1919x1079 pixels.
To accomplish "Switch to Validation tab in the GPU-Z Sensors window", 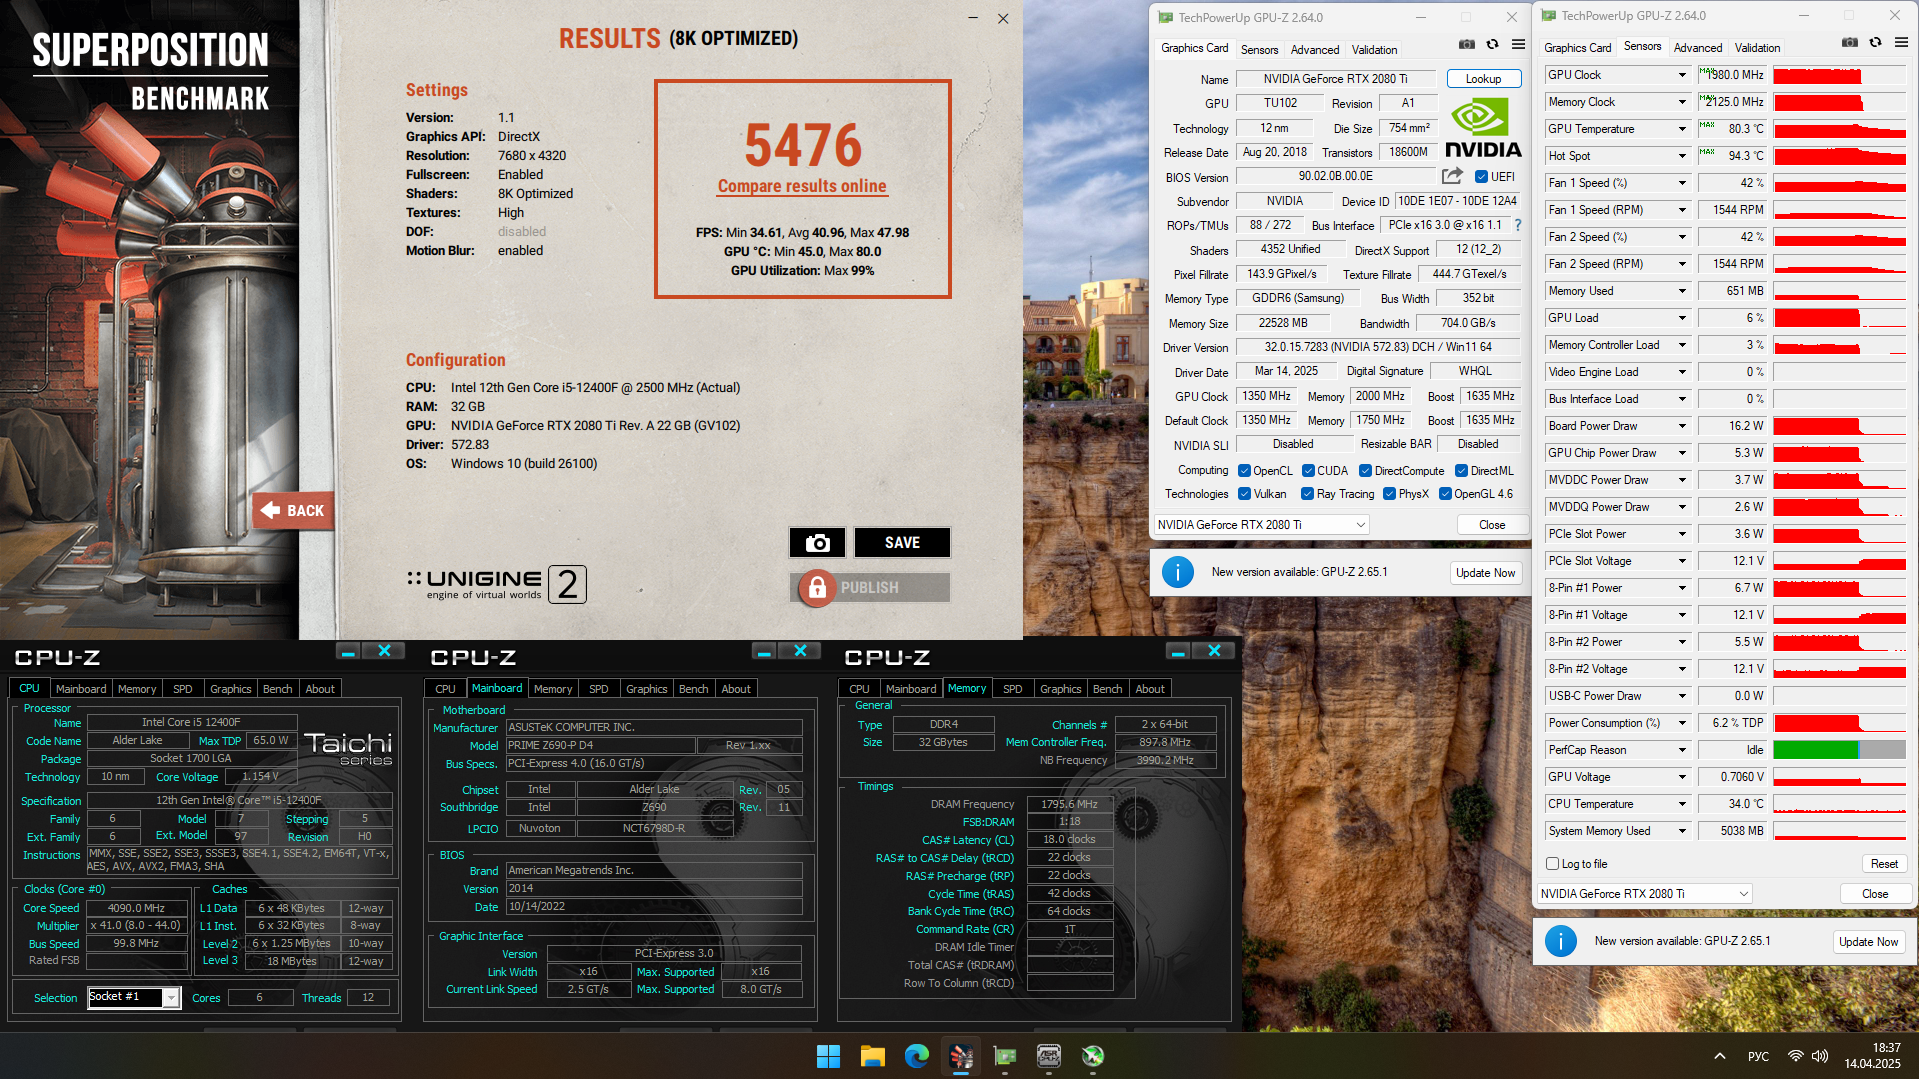I will pyautogui.click(x=1757, y=48).
